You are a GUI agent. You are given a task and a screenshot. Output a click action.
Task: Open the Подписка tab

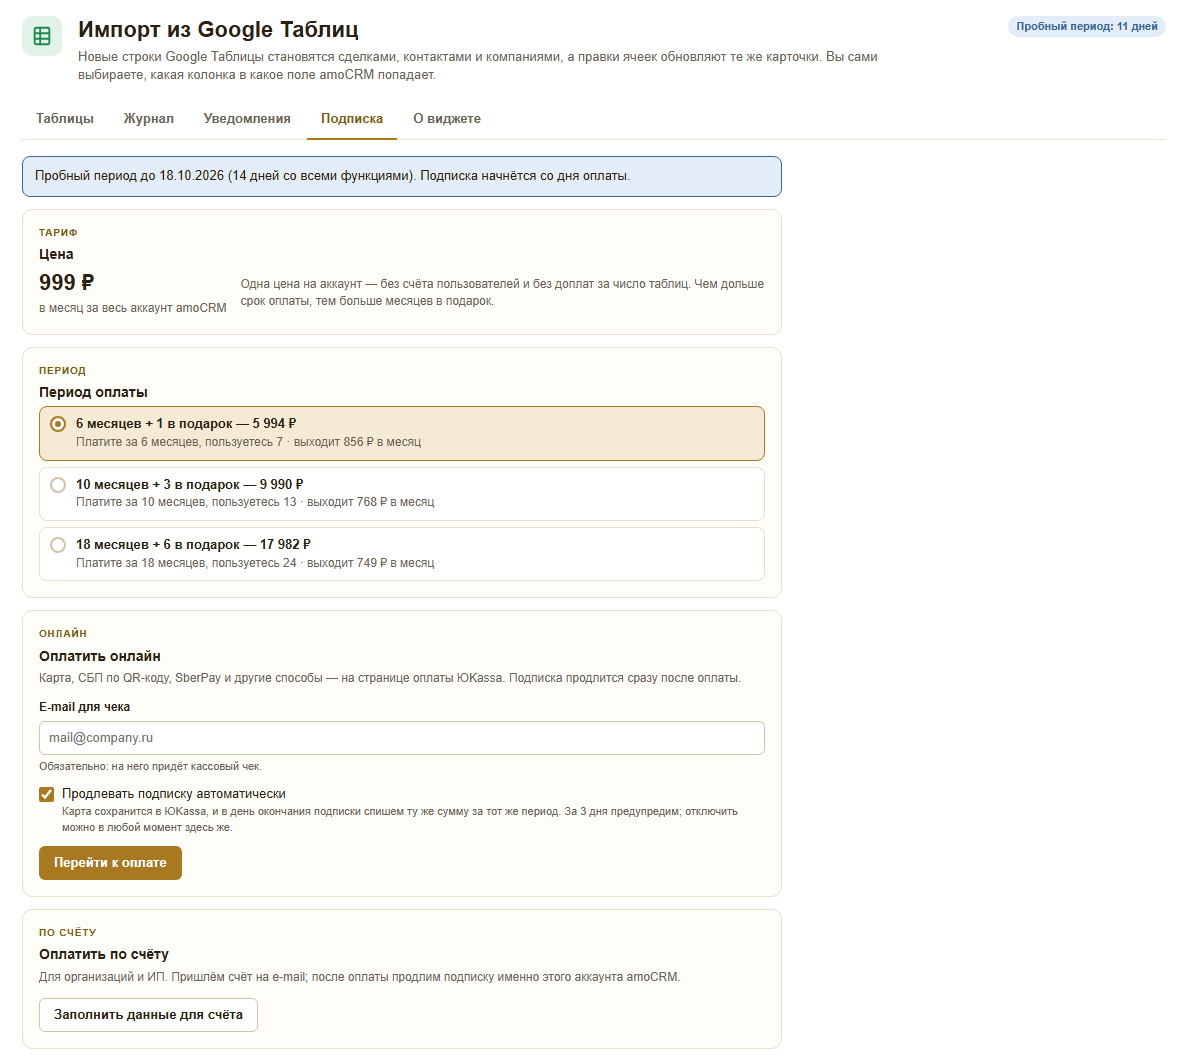(x=352, y=118)
